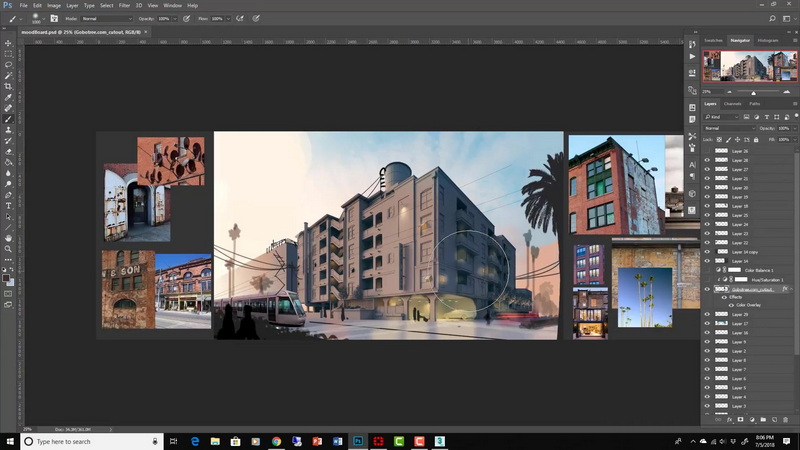The height and width of the screenshot is (450, 800).
Task: Select the Hand tool
Action: tap(8, 238)
